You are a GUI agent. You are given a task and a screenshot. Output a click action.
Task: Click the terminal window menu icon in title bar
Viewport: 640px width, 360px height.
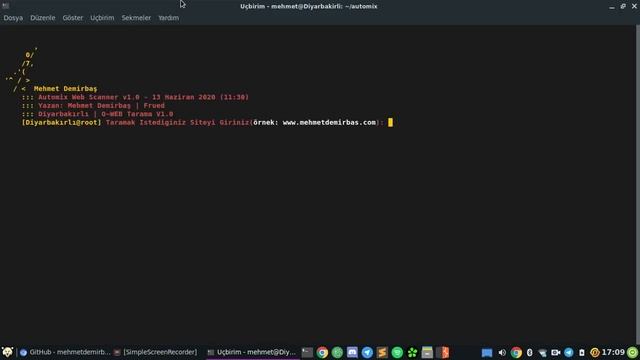6,6
